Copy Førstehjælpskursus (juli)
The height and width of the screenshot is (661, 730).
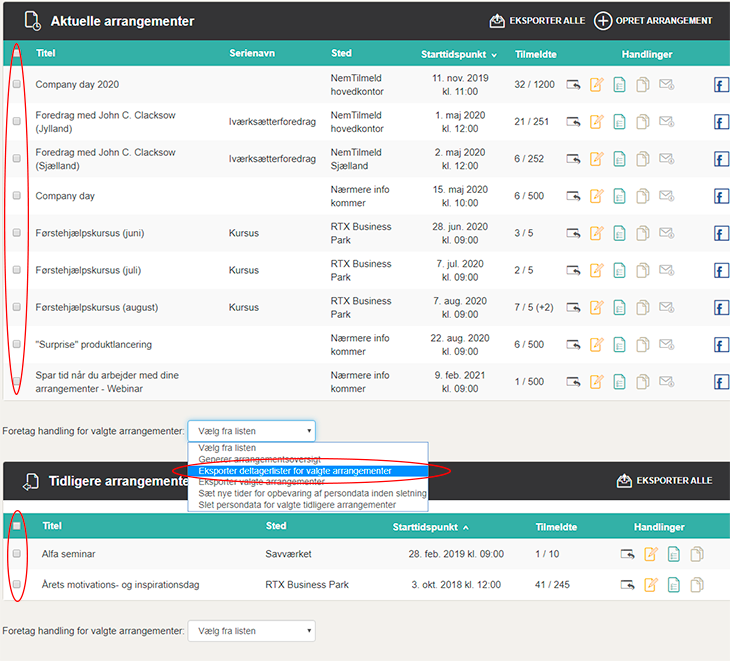[642, 270]
